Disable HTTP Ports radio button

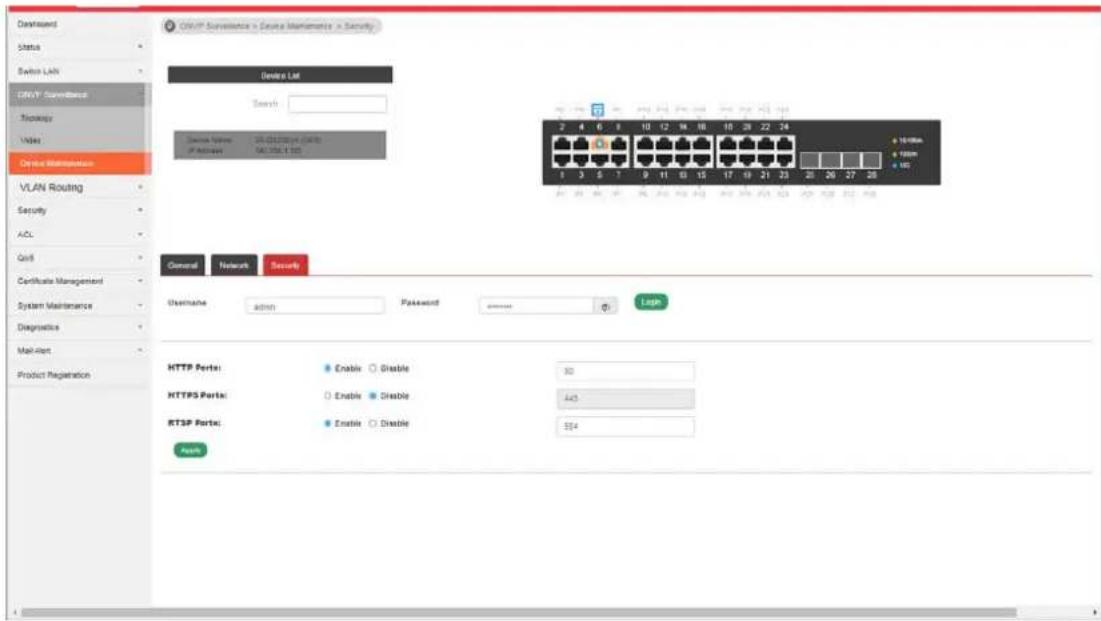pos(373,368)
